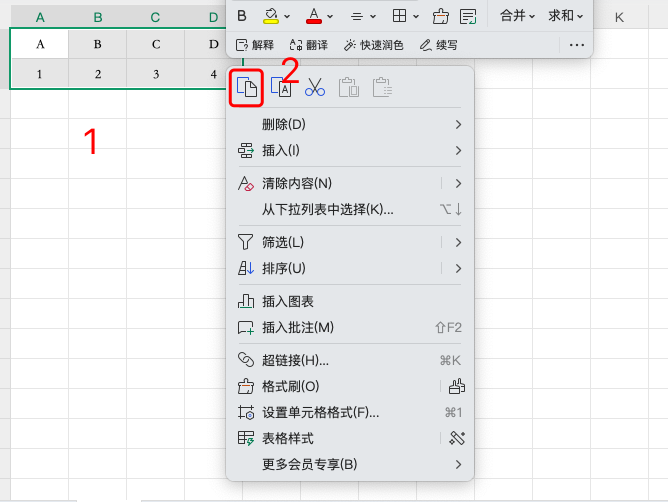
Task: Open the 合并 merge dropdown
Action: 517,16
